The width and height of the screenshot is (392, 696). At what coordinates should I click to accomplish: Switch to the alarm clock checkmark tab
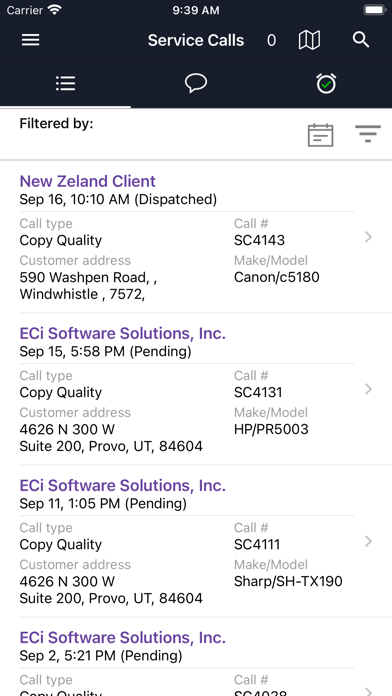(x=326, y=83)
